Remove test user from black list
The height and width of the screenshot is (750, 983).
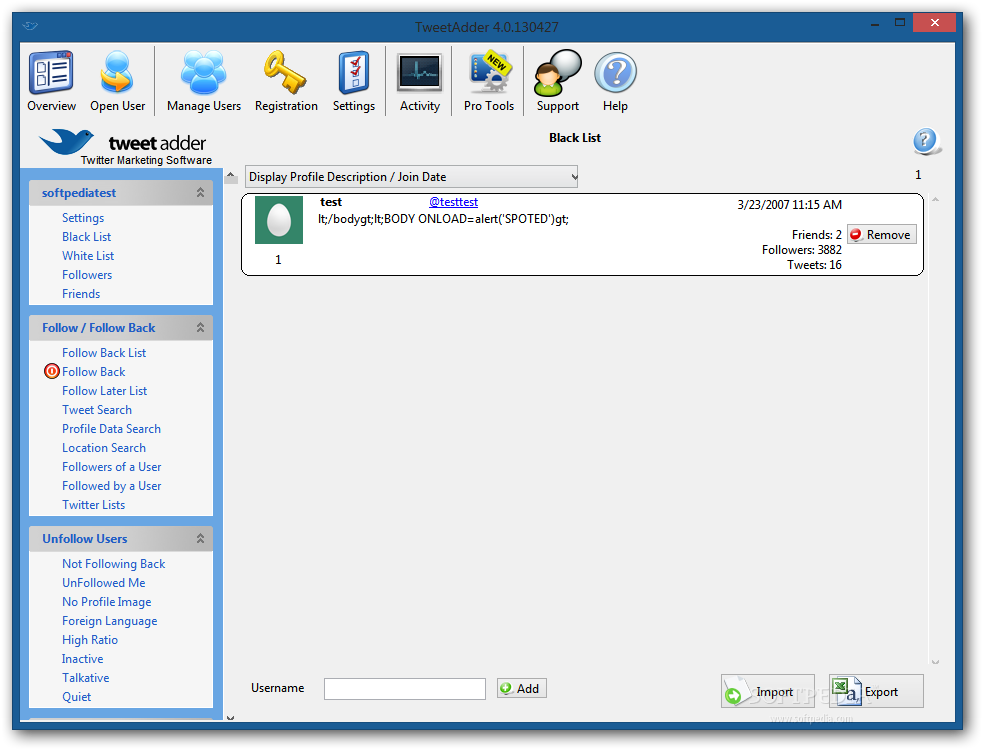coord(881,235)
